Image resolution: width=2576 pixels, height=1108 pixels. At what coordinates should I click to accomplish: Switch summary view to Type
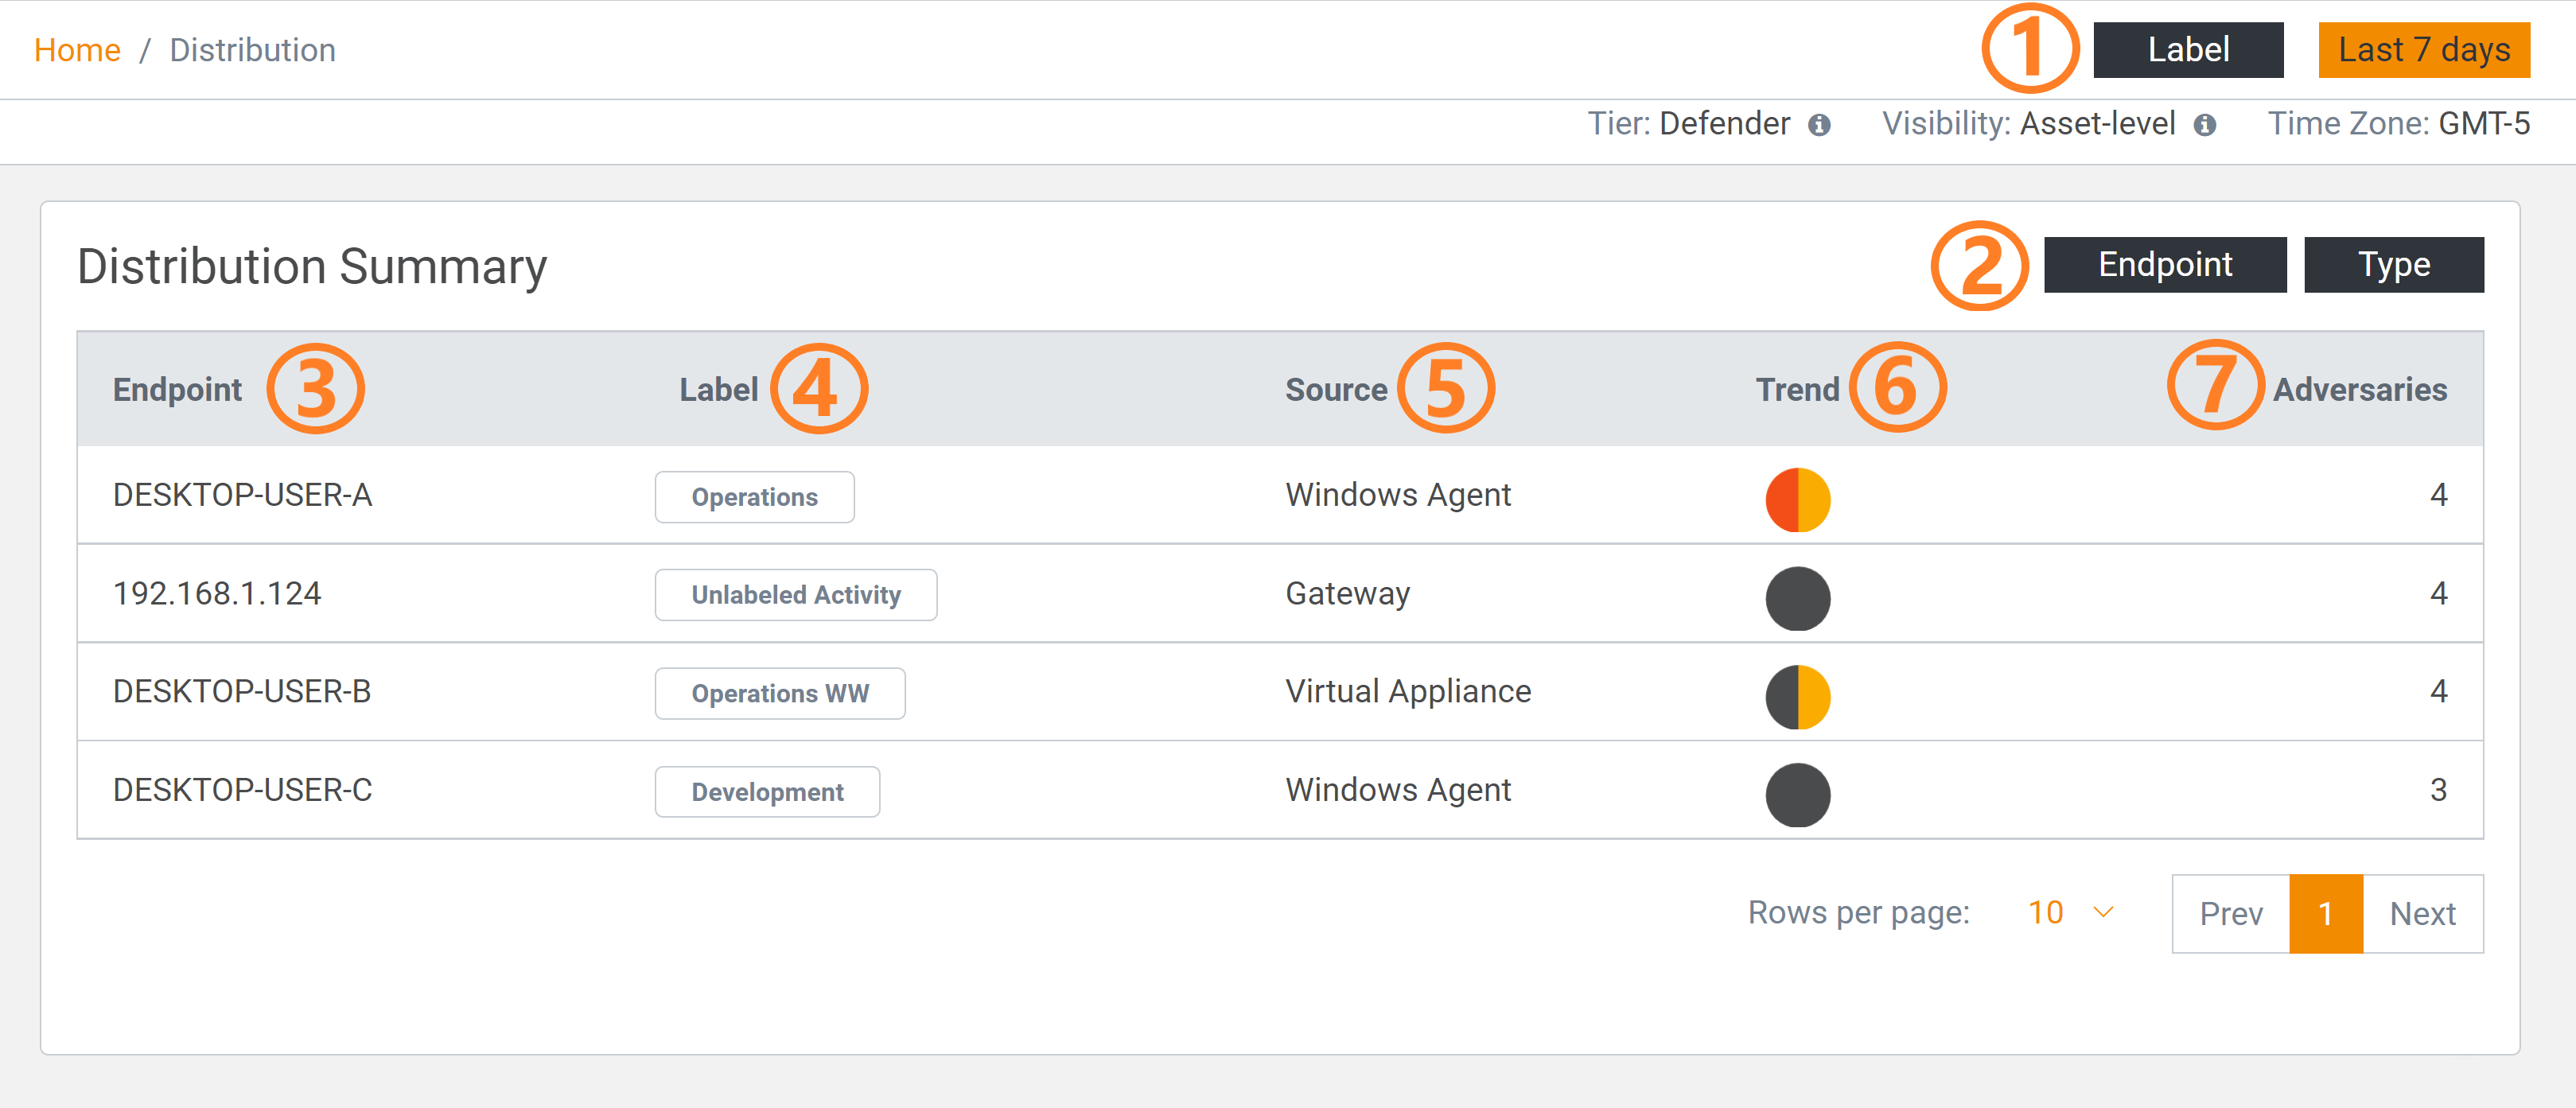[x=2393, y=265]
